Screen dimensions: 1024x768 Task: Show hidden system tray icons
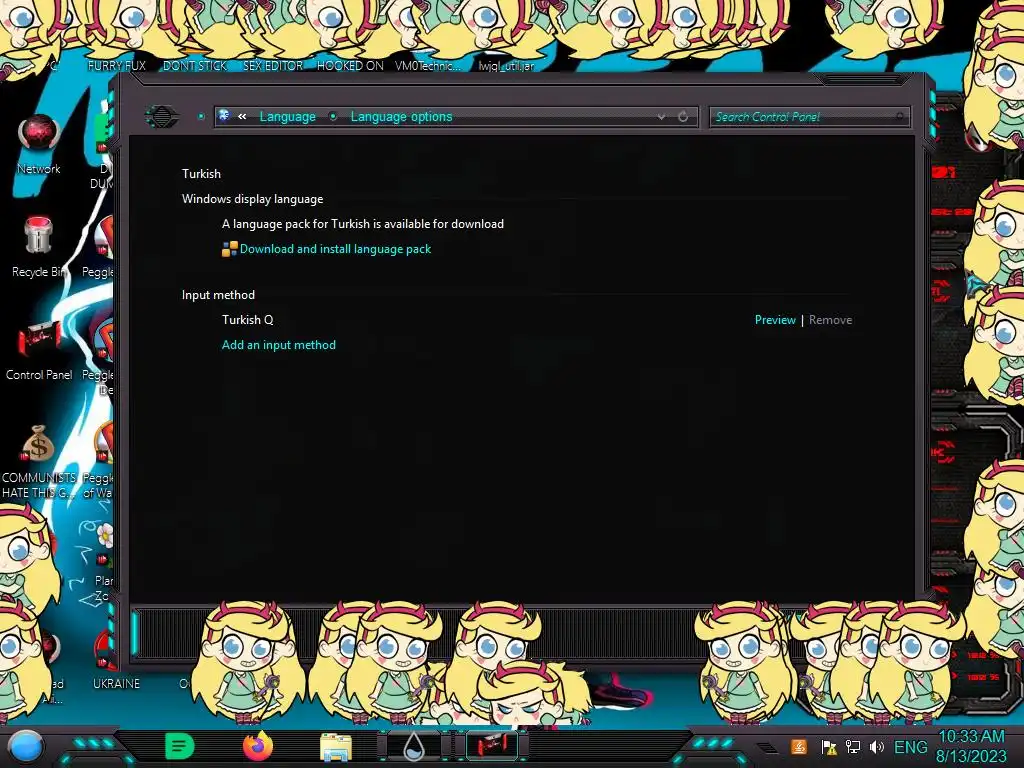click(767, 747)
